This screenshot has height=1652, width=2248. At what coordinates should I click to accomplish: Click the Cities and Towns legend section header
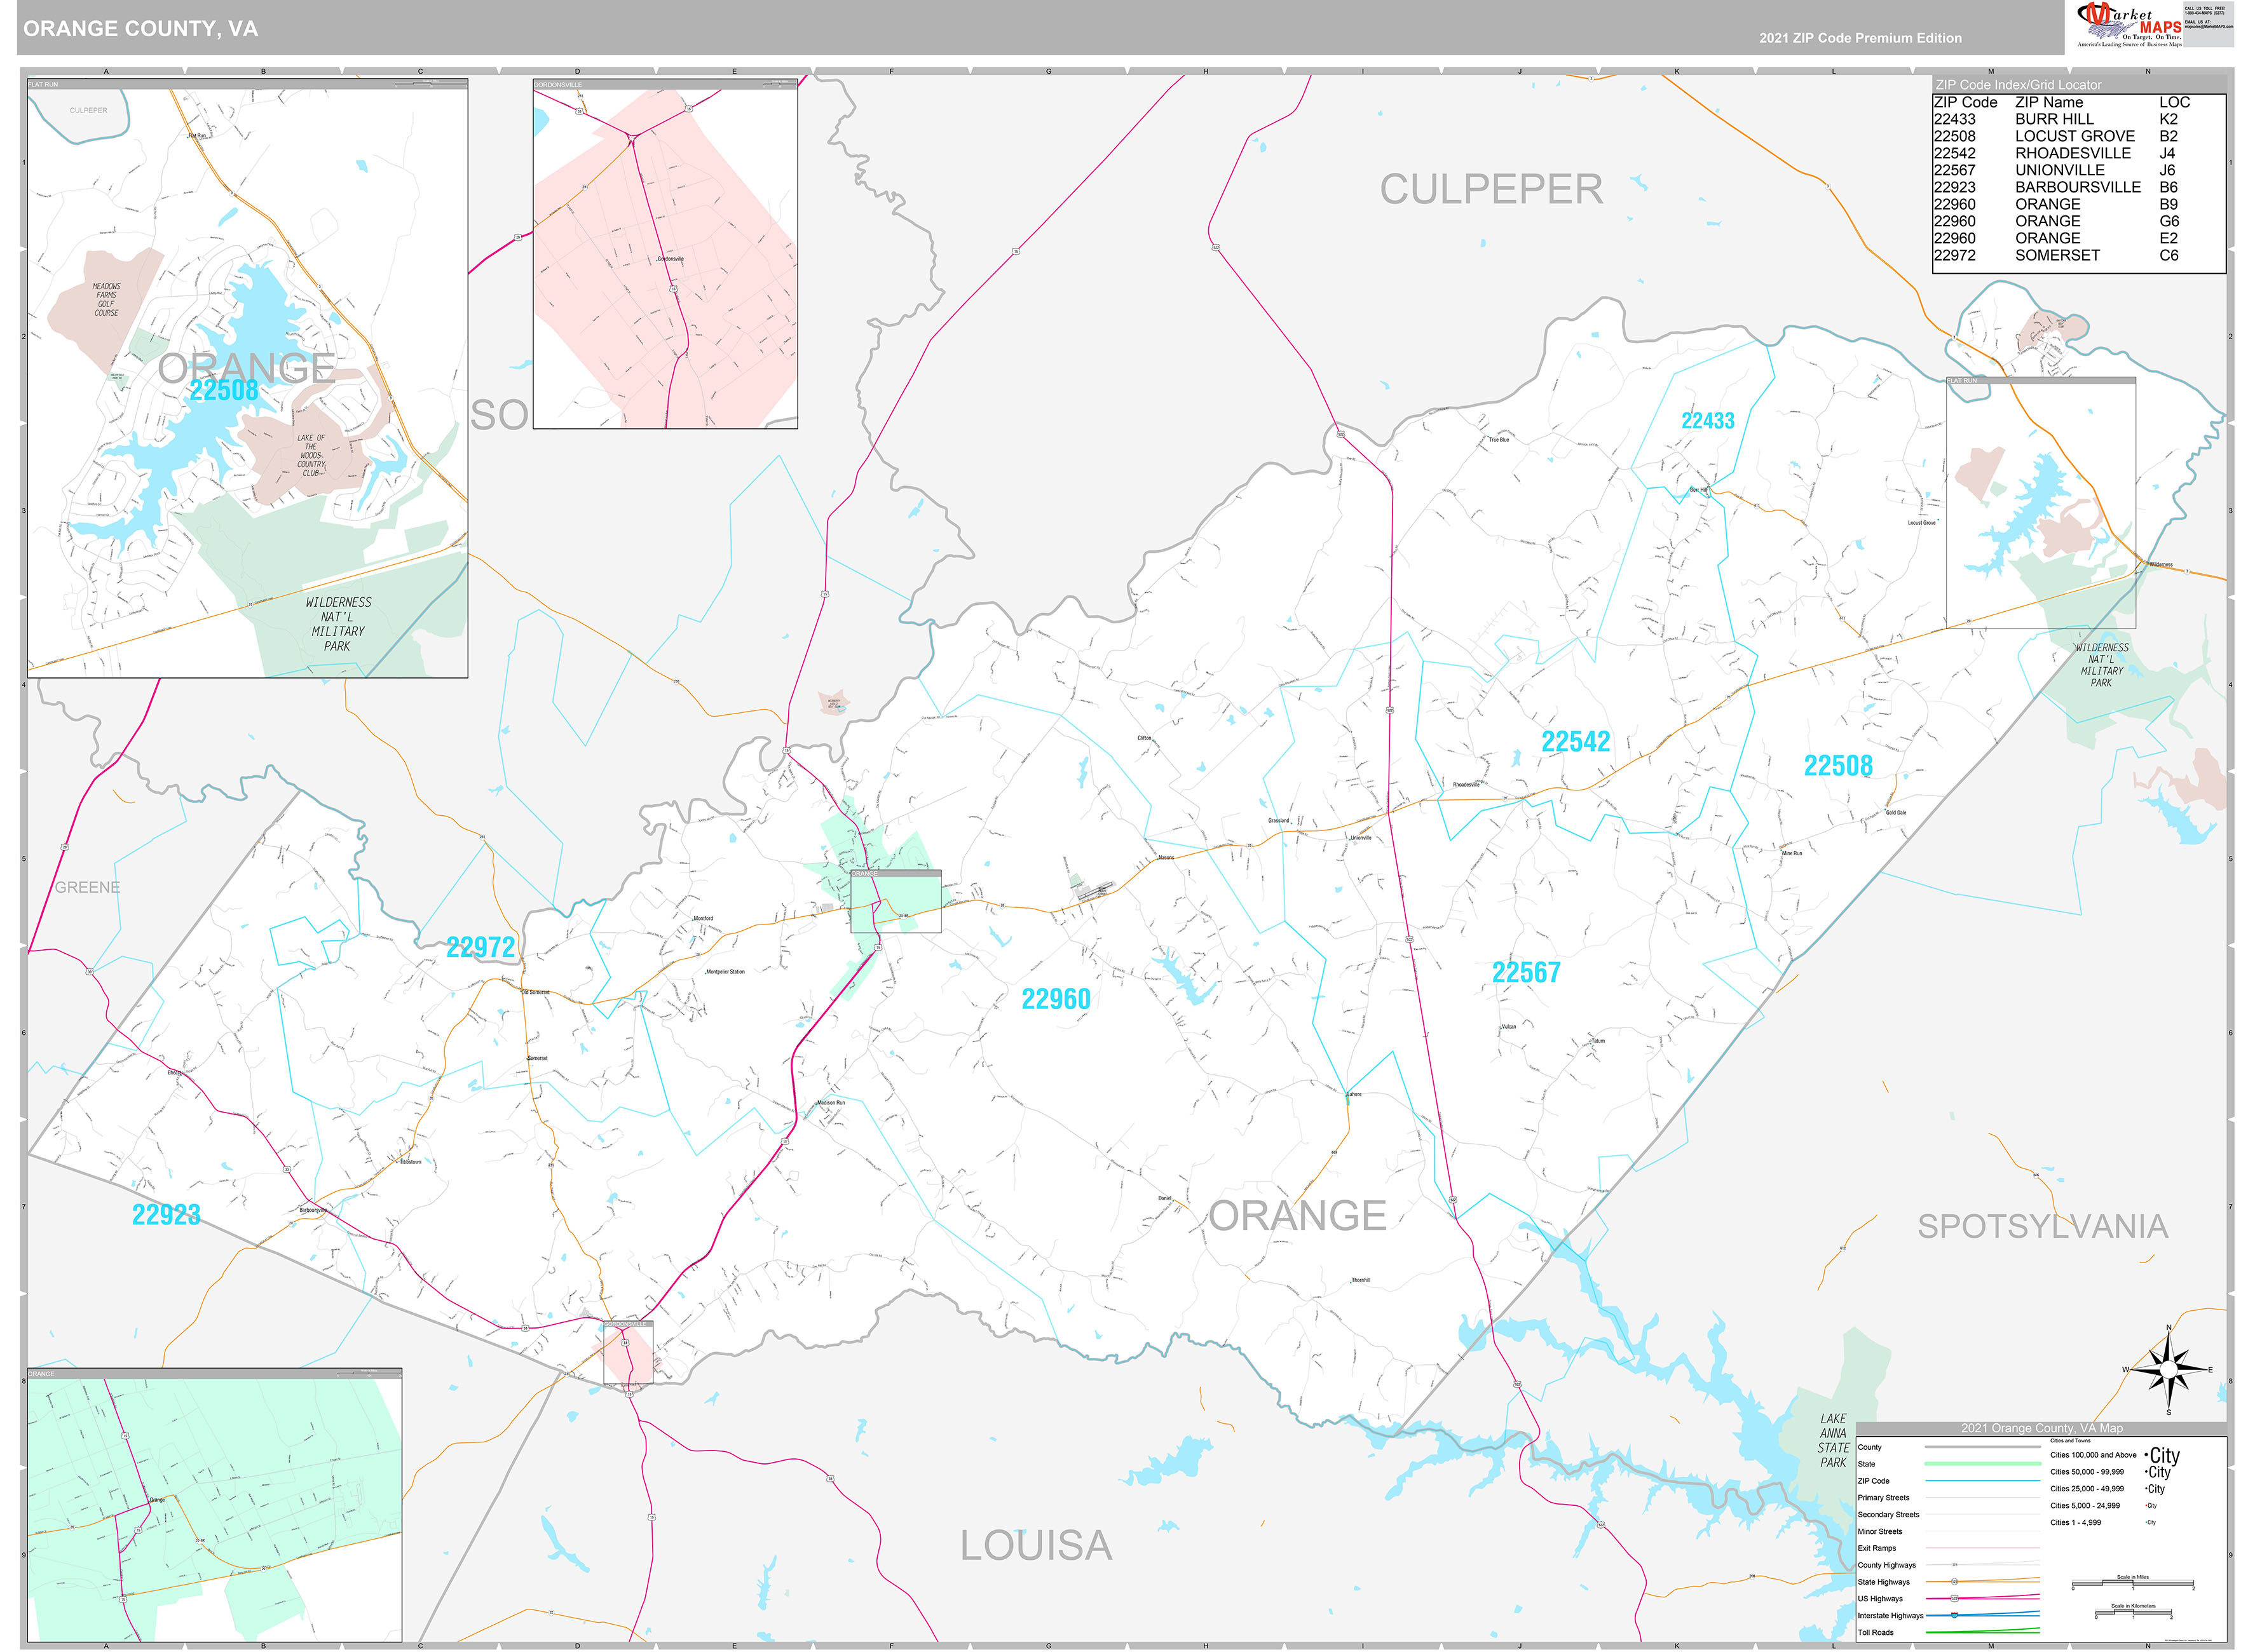tap(2072, 1441)
